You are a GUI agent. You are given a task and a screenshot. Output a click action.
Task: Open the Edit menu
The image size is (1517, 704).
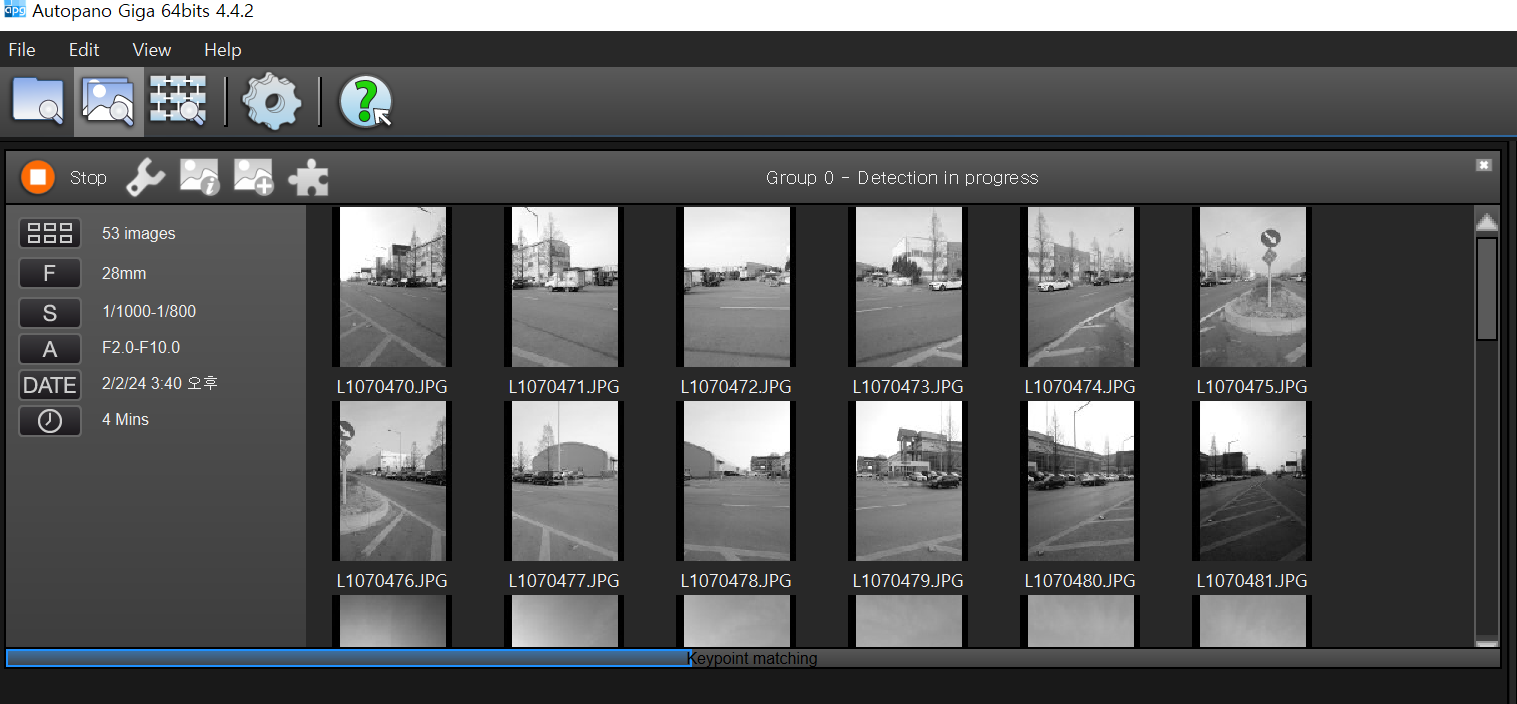point(84,49)
